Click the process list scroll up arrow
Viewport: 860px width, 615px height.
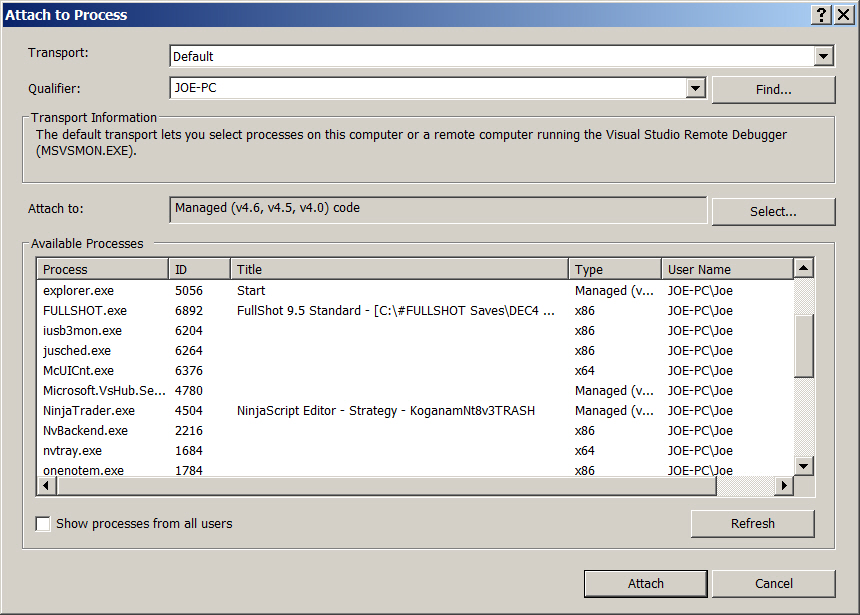pyautogui.click(x=804, y=268)
